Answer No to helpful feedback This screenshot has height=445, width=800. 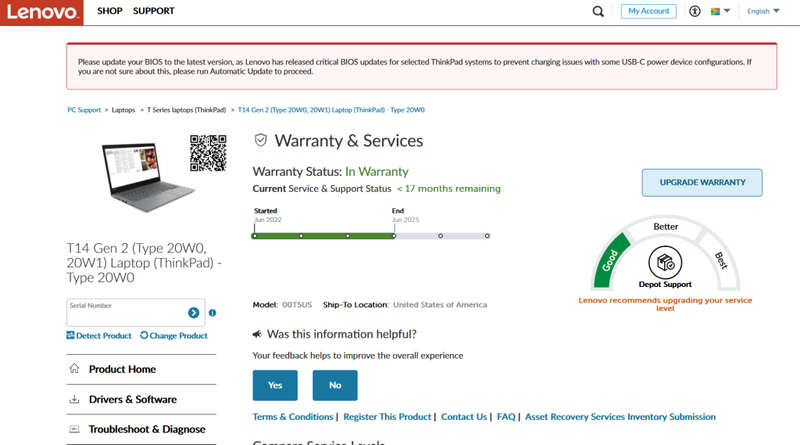(335, 385)
